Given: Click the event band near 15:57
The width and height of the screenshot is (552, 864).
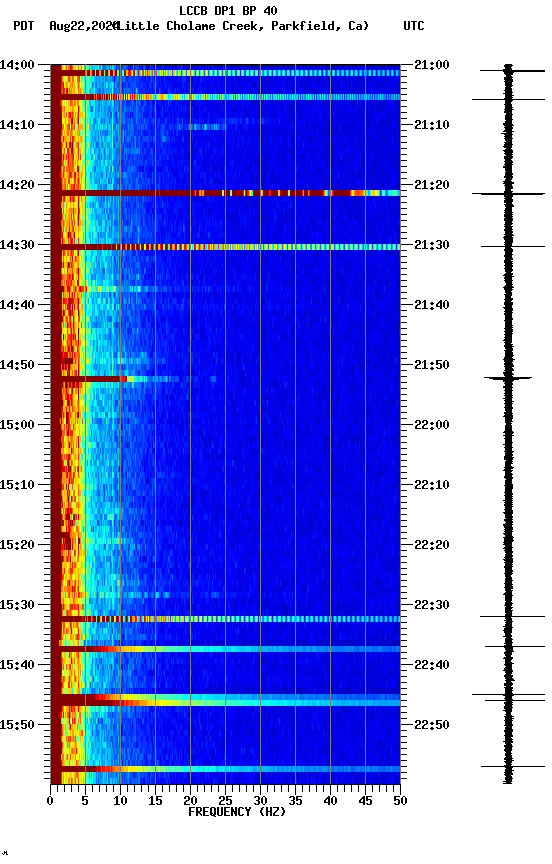Looking at the screenshot, I should coord(225,769).
